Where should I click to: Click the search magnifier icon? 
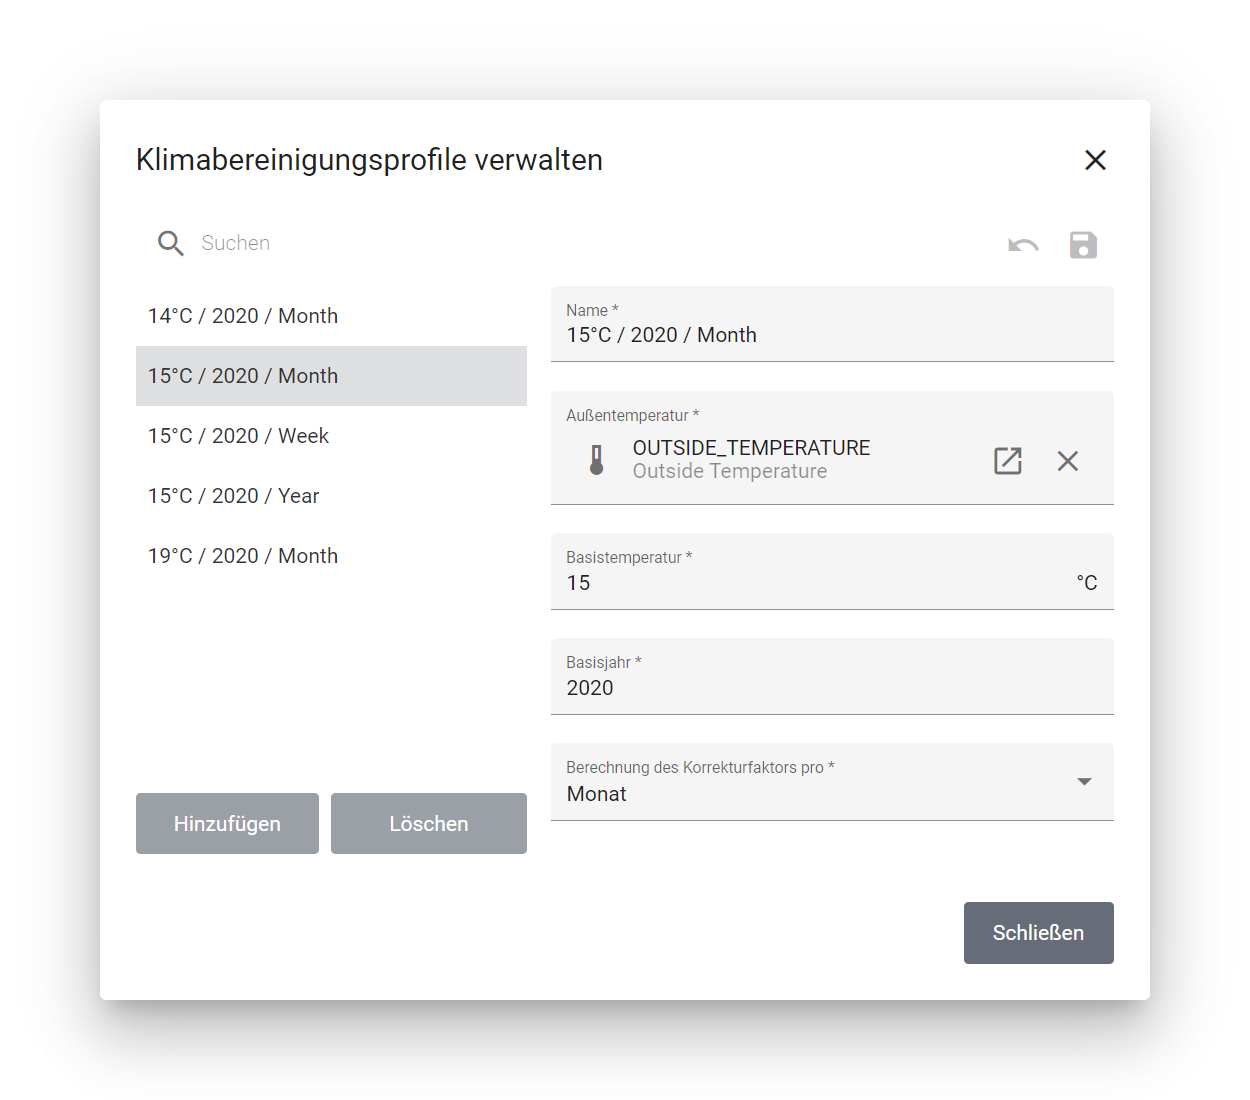coord(171,243)
